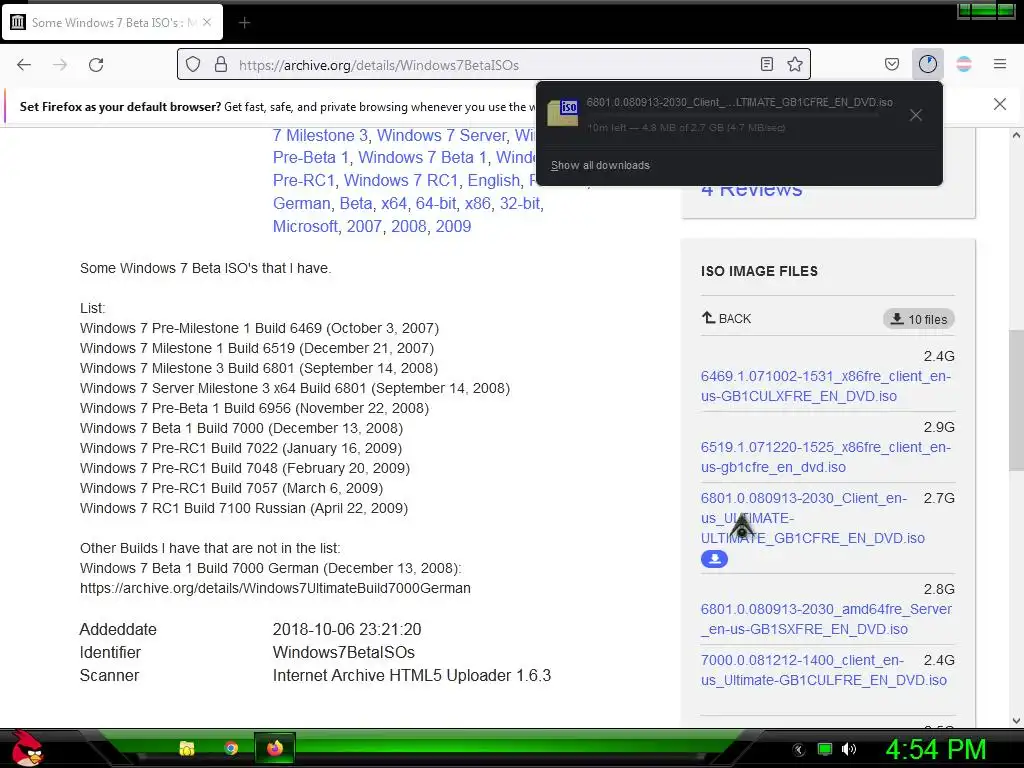Close the Windows 7 Beta ISO's tab

click(207, 22)
